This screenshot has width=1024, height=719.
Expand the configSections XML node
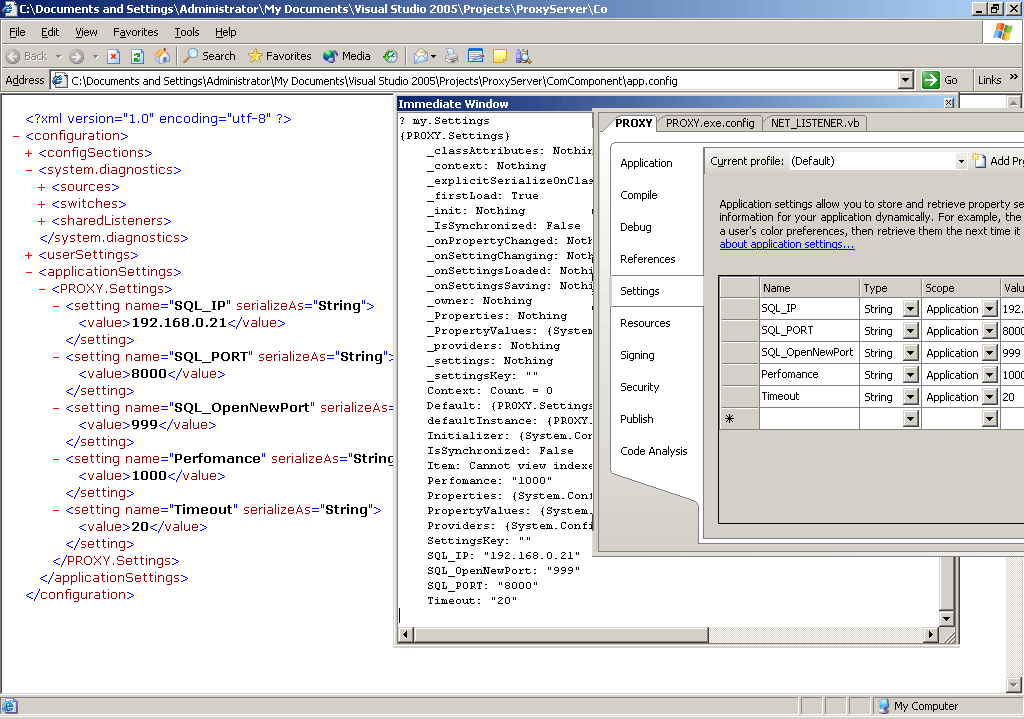click(29, 153)
